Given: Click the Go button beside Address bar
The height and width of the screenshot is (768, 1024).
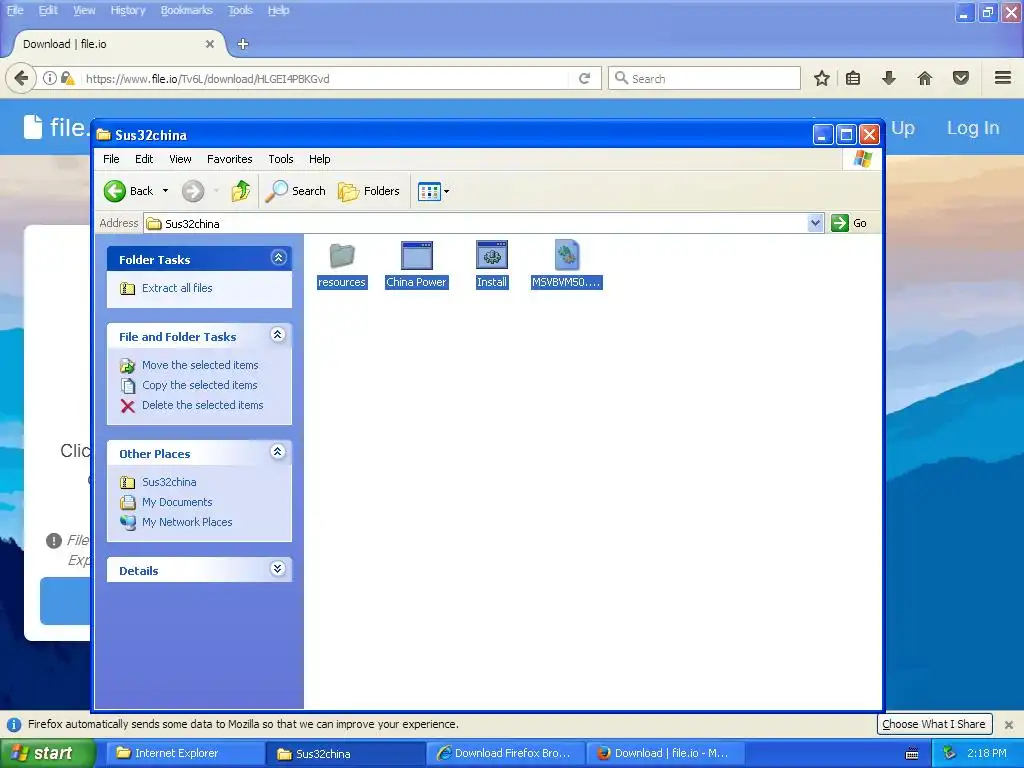Looking at the screenshot, I should click(849, 223).
